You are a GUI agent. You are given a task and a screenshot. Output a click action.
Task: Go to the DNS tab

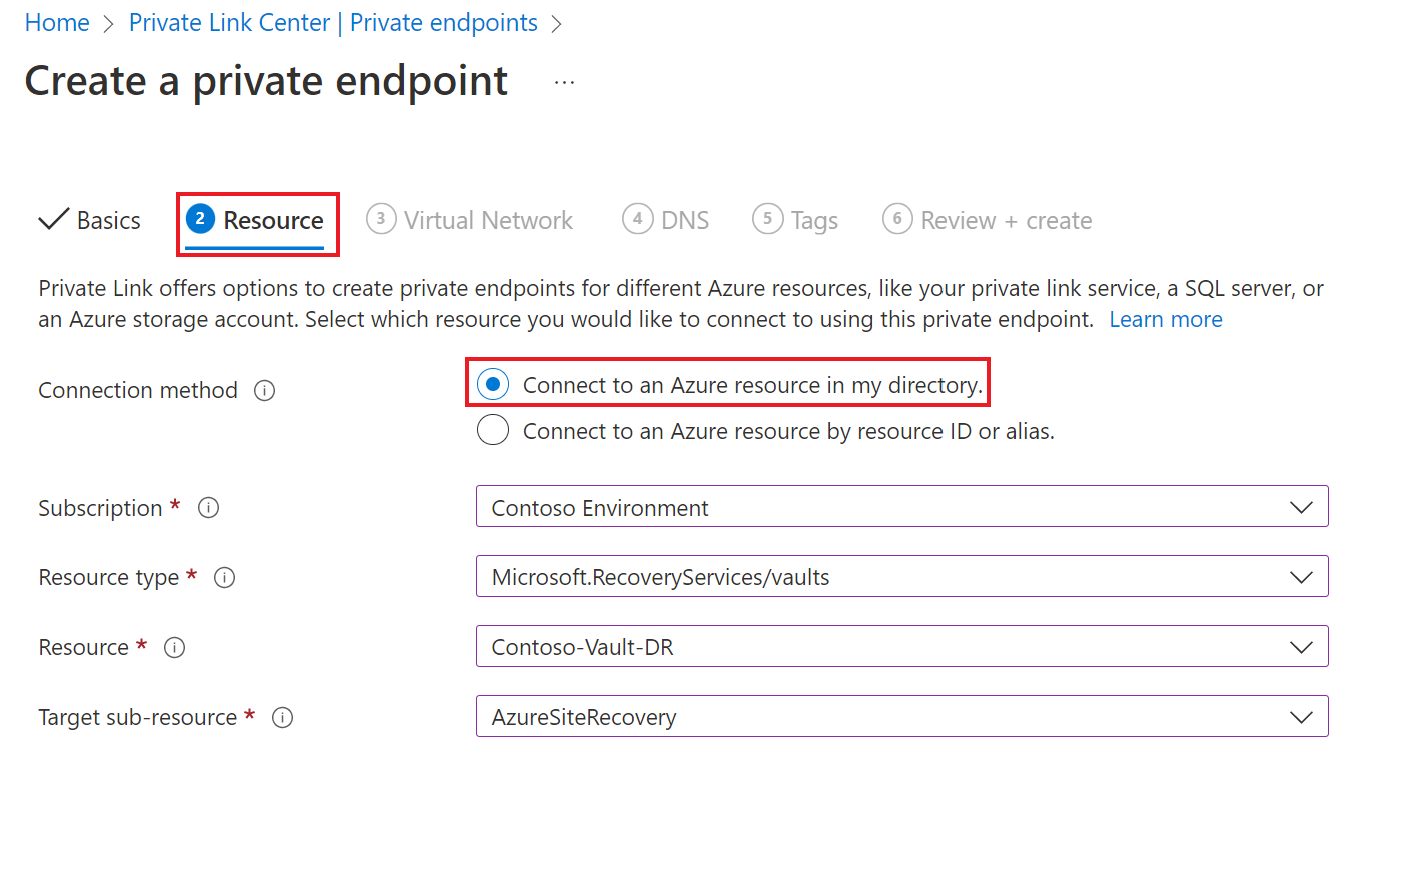pyautogui.click(x=684, y=220)
